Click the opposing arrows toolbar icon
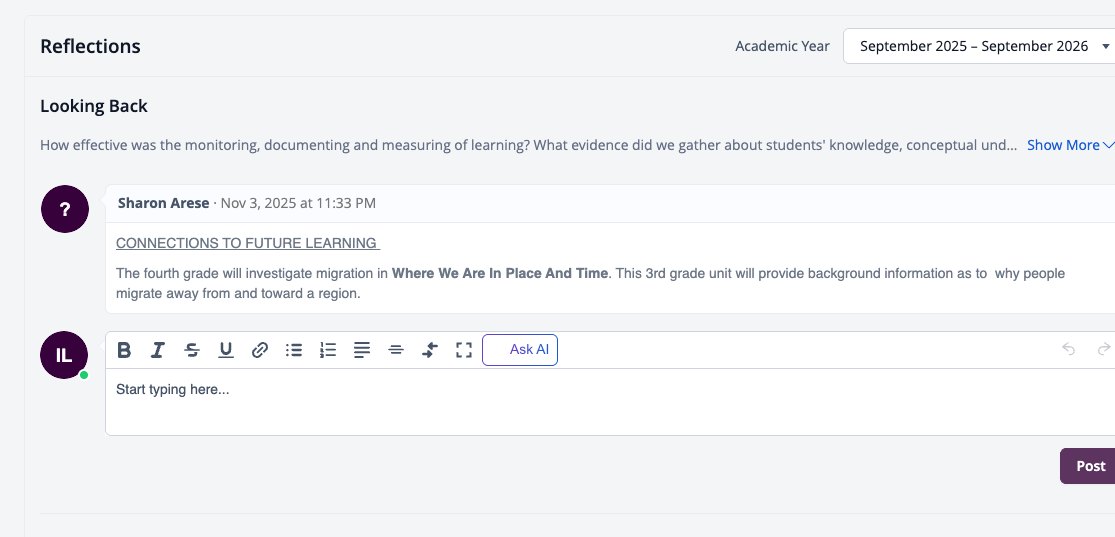This screenshot has height=537, width=1115. [430, 350]
